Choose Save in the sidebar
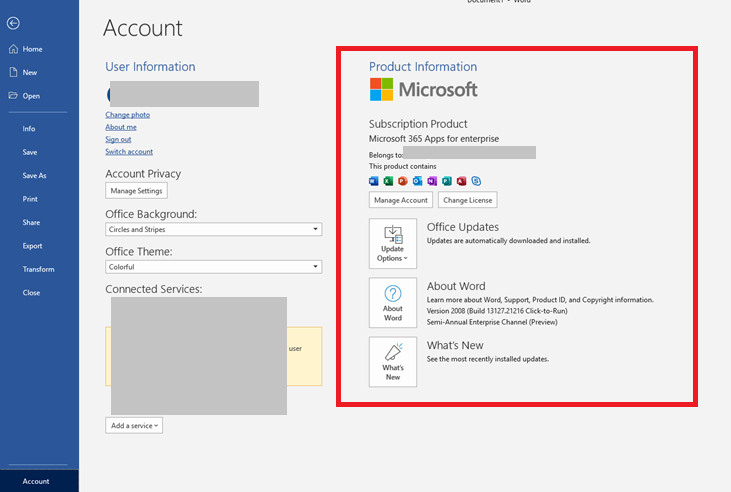Screen dimensions: 731x492 (x=30, y=152)
